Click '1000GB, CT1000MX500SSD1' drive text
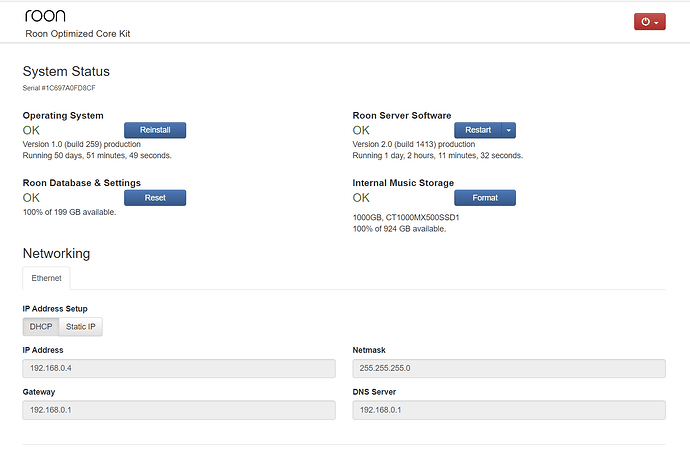This screenshot has height=454, width=690. point(406,217)
